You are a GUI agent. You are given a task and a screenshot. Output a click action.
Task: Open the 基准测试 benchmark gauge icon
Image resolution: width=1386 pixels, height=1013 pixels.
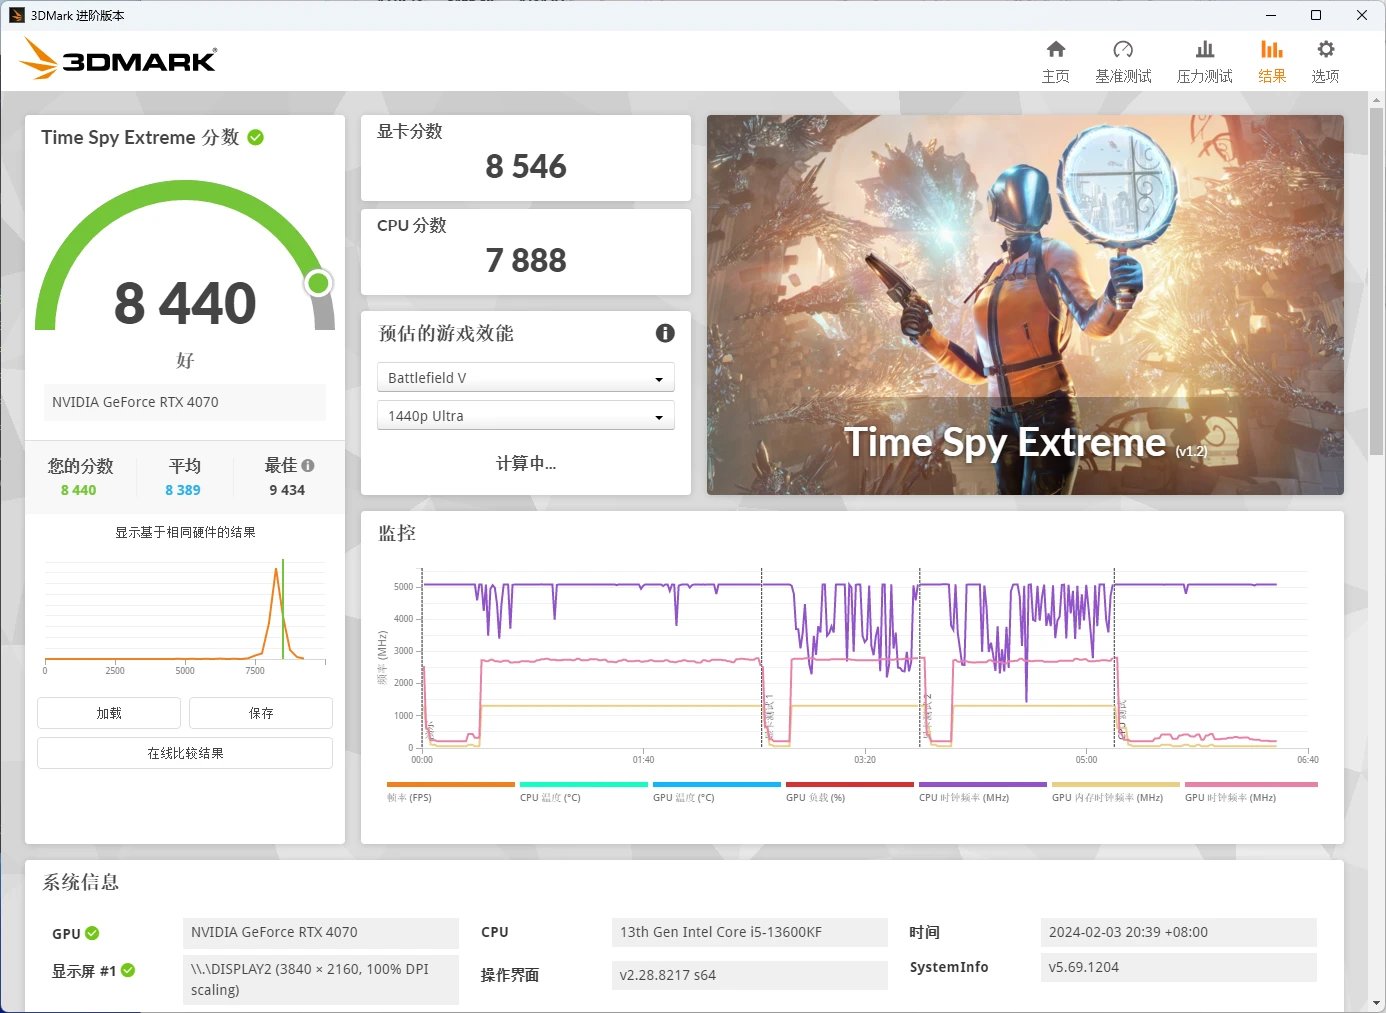(x=1123, y=49)
